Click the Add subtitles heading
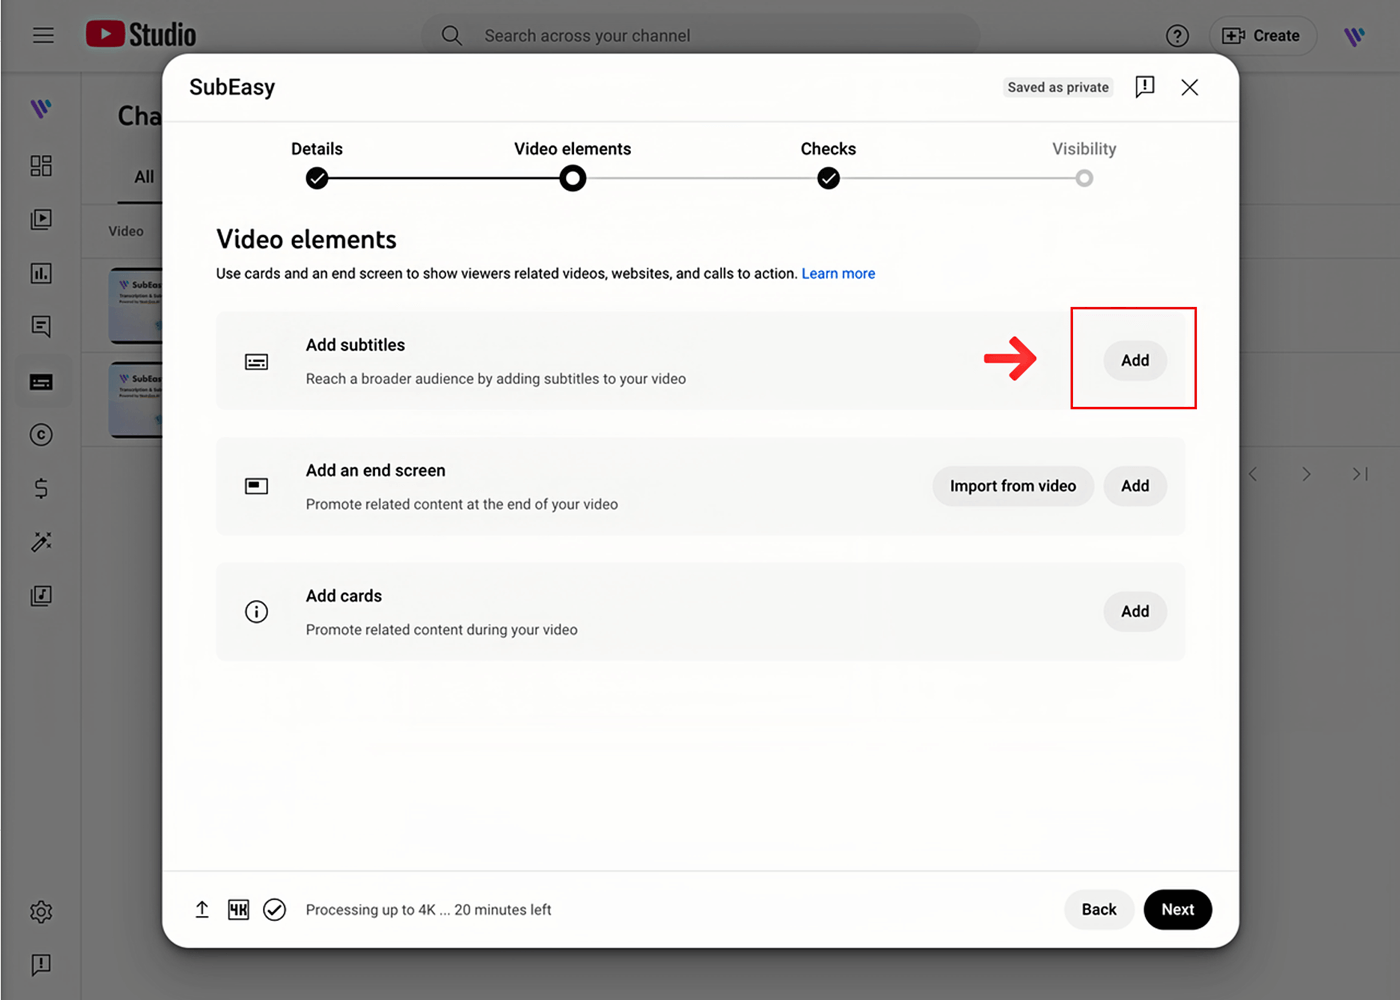The image size is (1400, 1000). [x=355, y=345]
